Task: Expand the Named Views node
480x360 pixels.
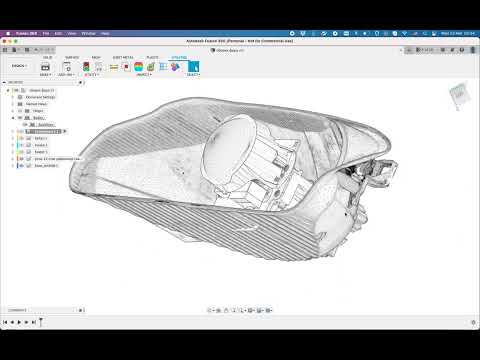Action: 13,104
